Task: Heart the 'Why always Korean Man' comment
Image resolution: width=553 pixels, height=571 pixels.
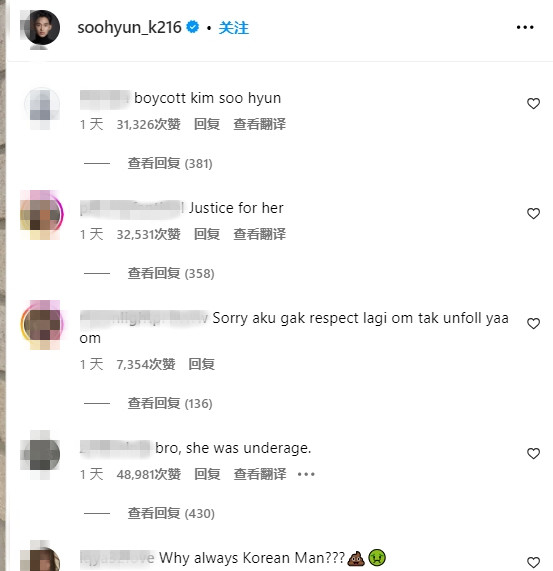Action: (533, 562)
